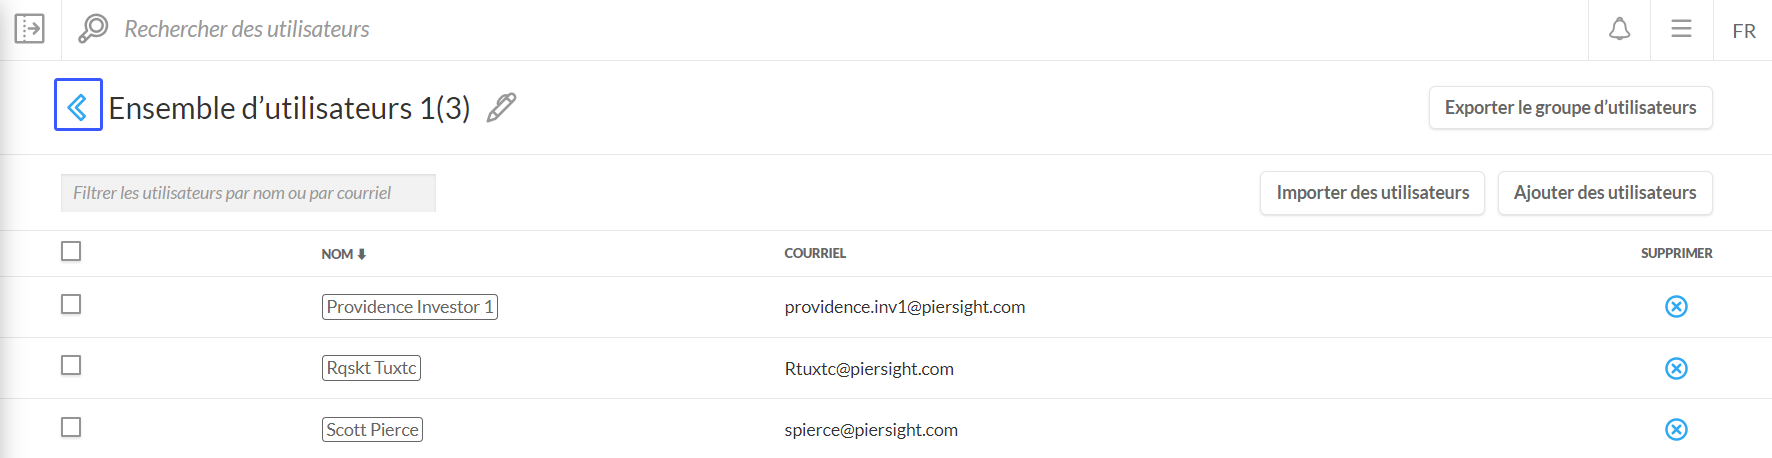
Task: Open the hamburger menu
Action: (x=1681, y=30)
